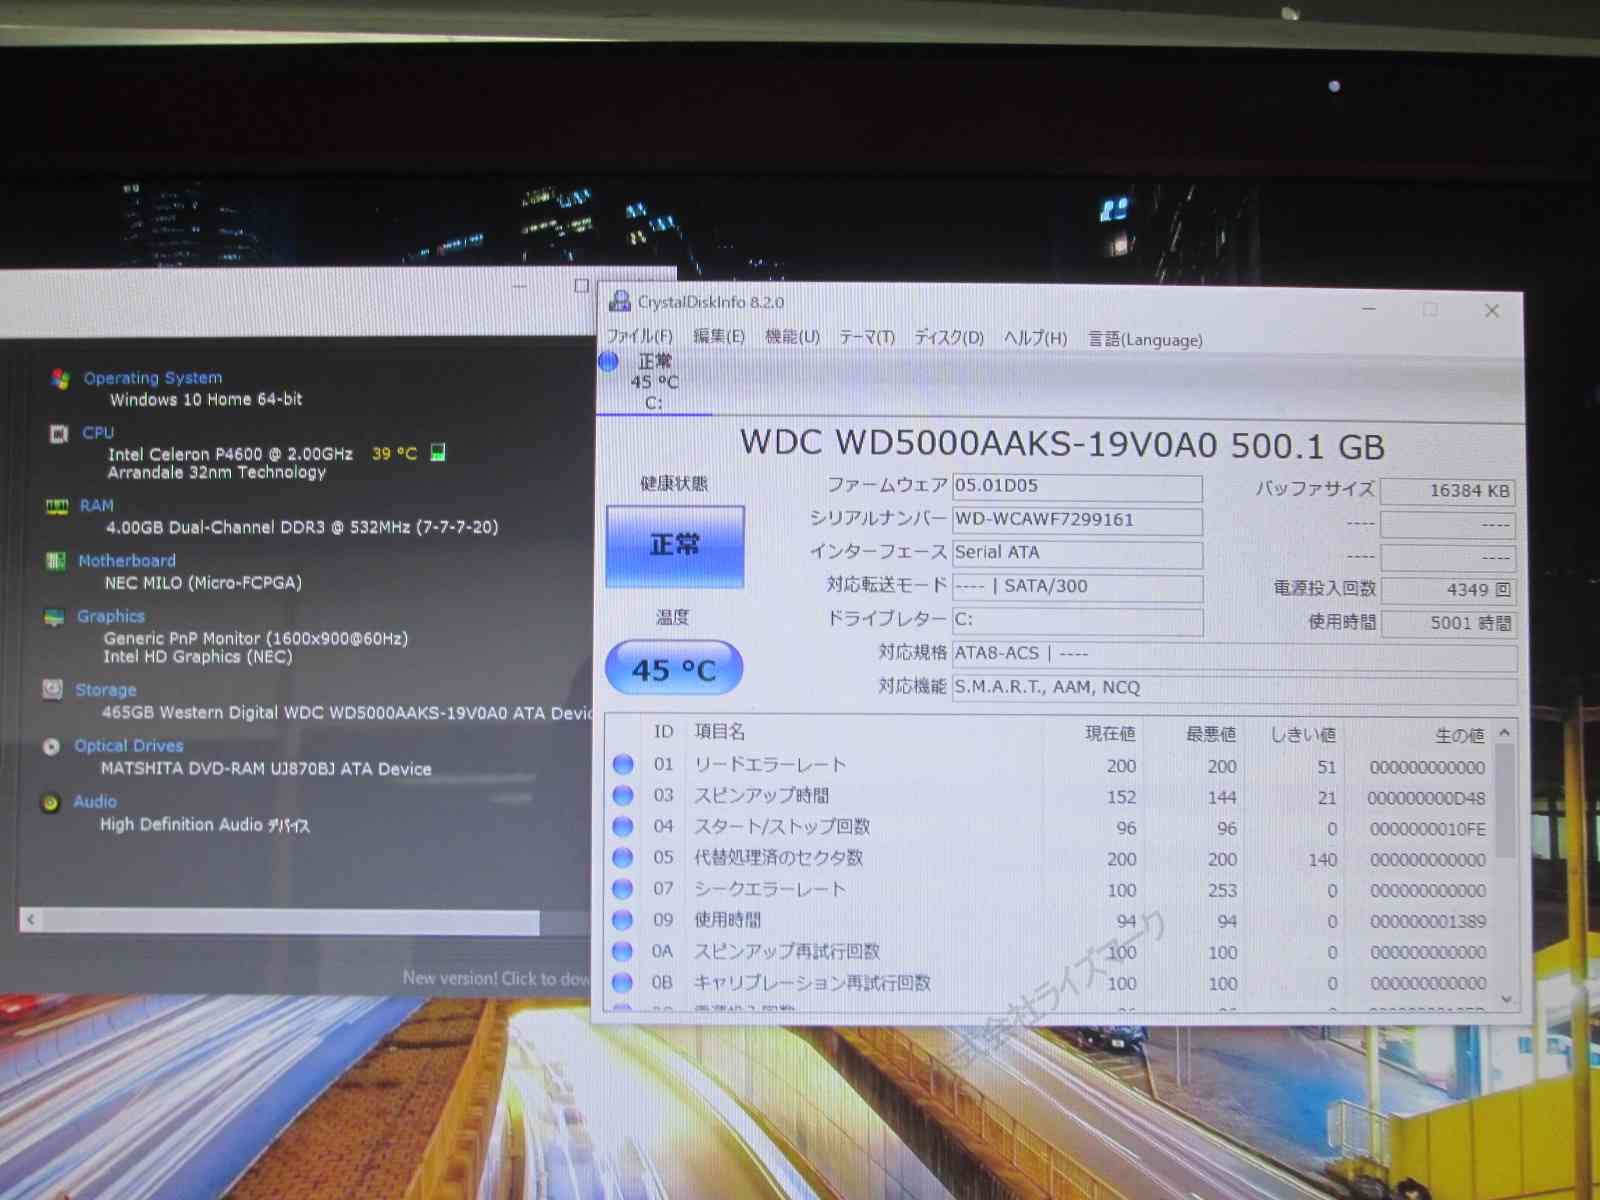Open the Storage section link
This screenshot has width=1600, height=1200.
click(x=106, y=690)
